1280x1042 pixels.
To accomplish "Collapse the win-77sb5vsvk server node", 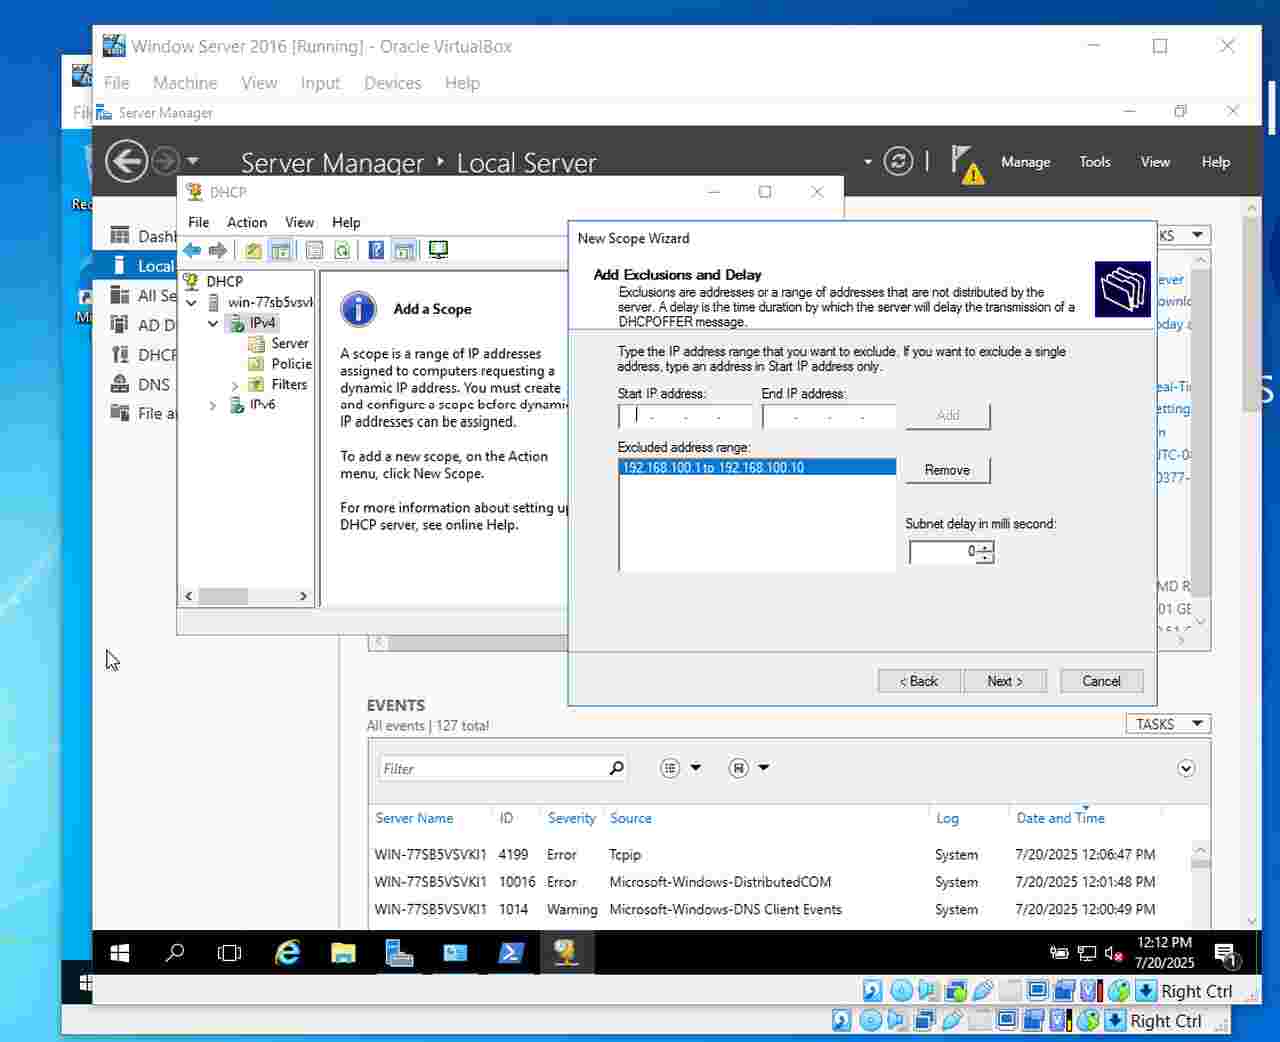I will [191, 302].
